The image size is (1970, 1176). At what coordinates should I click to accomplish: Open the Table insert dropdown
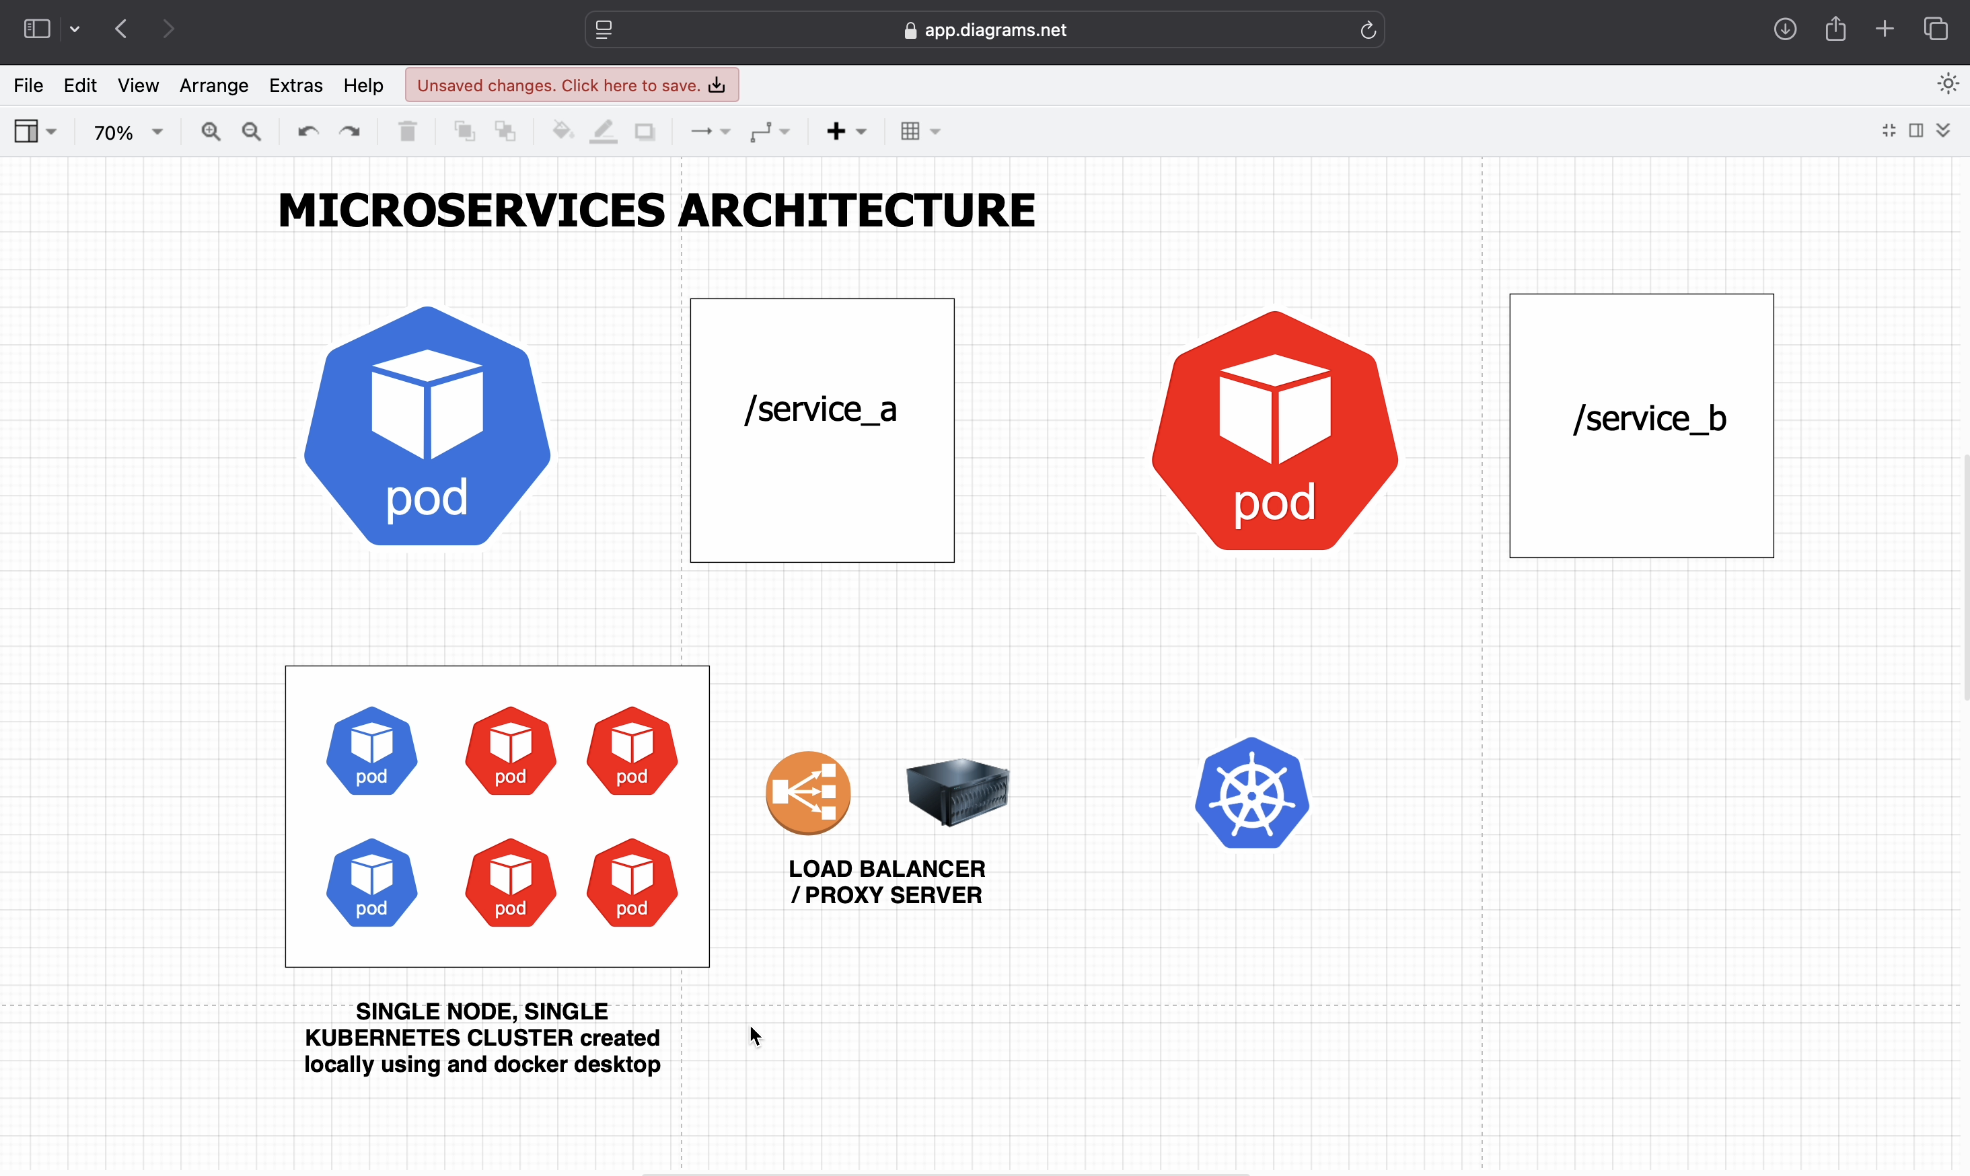point(920,131)
